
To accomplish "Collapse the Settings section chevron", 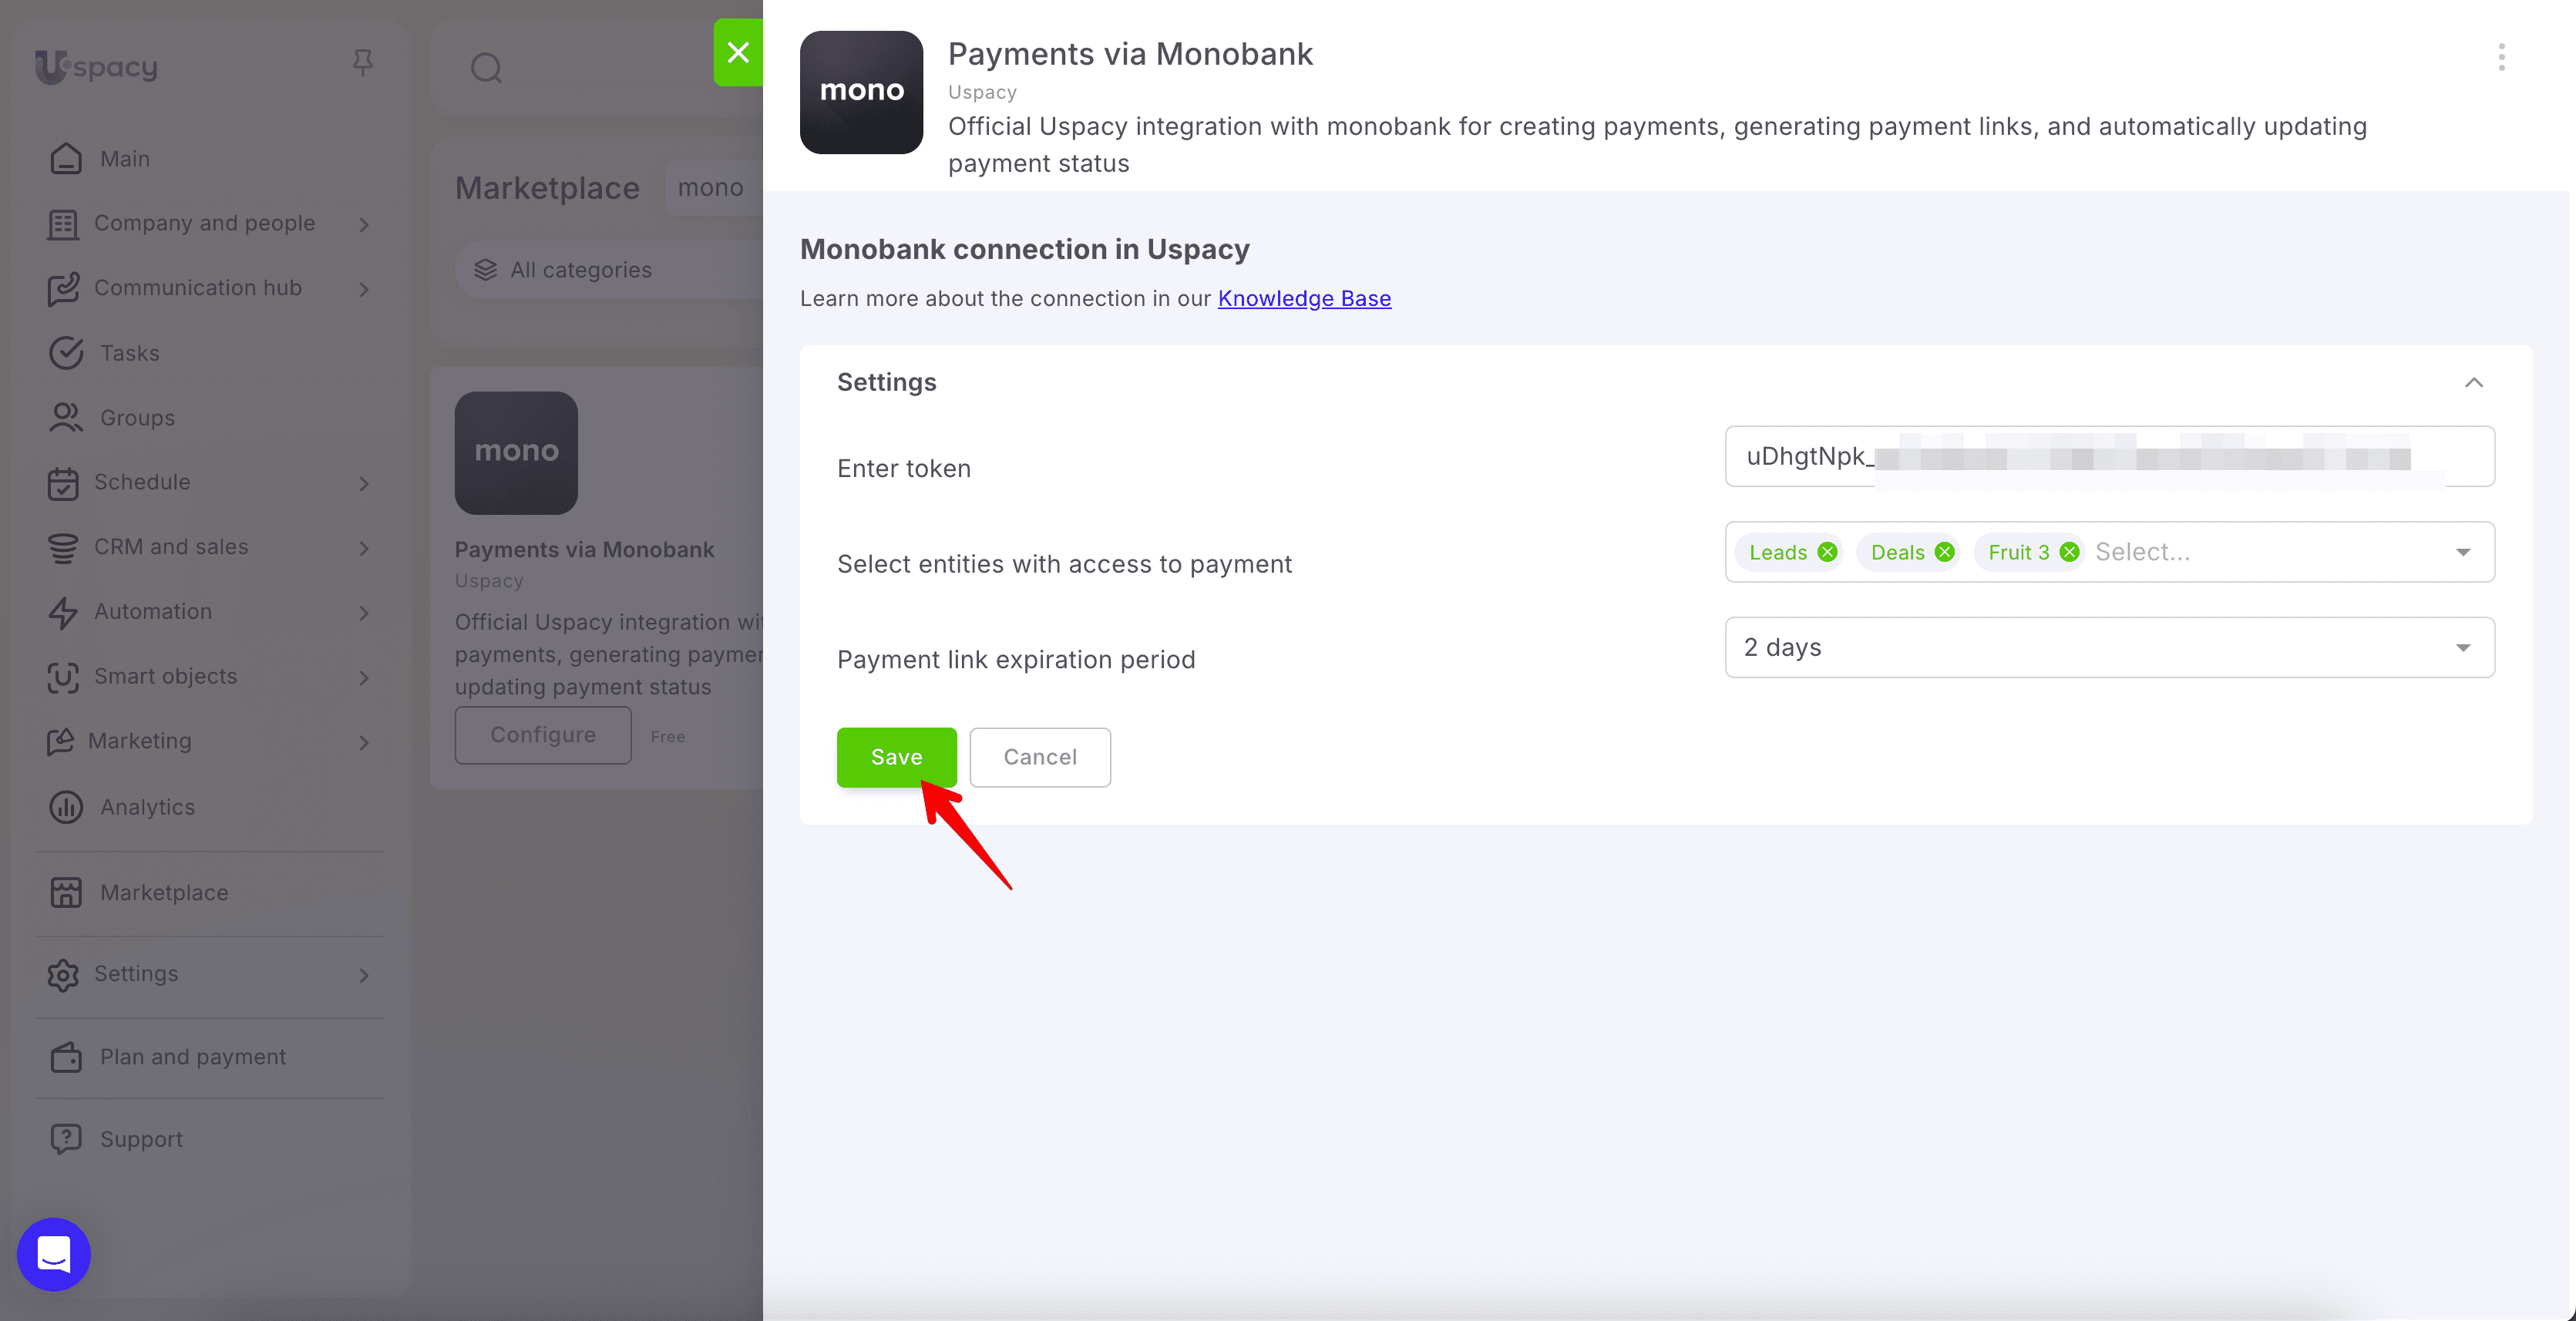I will pyautogui.click(x=2473, y=383).
